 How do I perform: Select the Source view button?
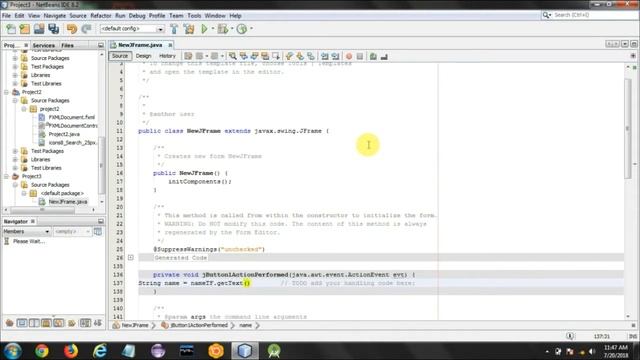120,56
